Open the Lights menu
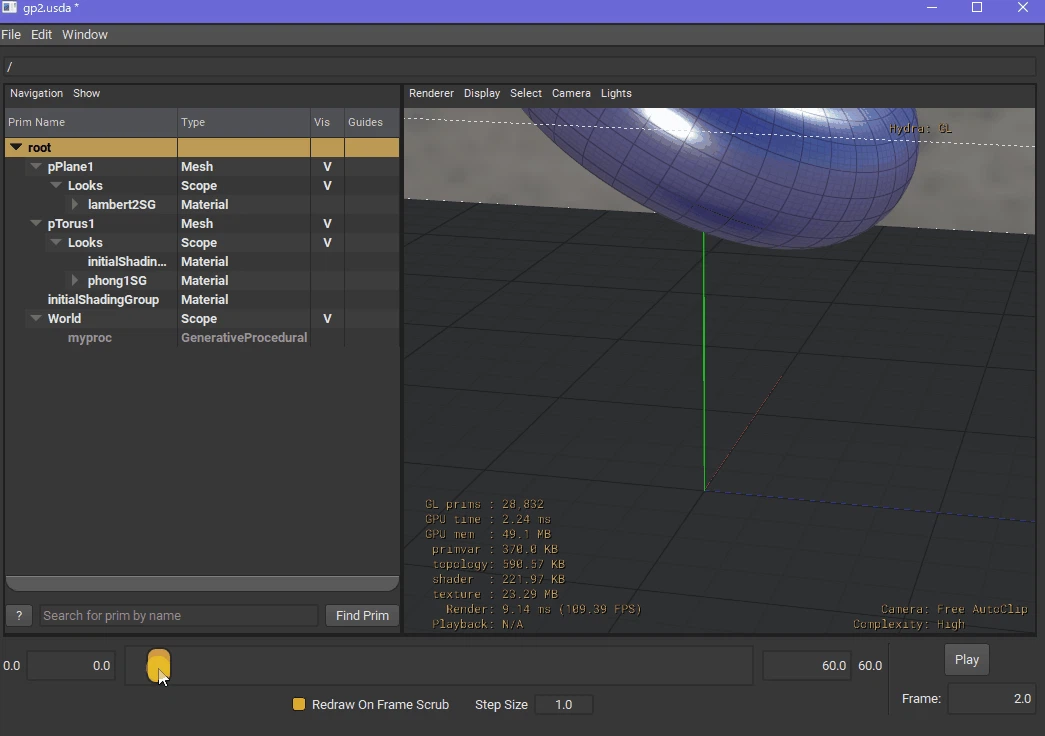Viewport: 1045px width, 736px height. (616, 93)
